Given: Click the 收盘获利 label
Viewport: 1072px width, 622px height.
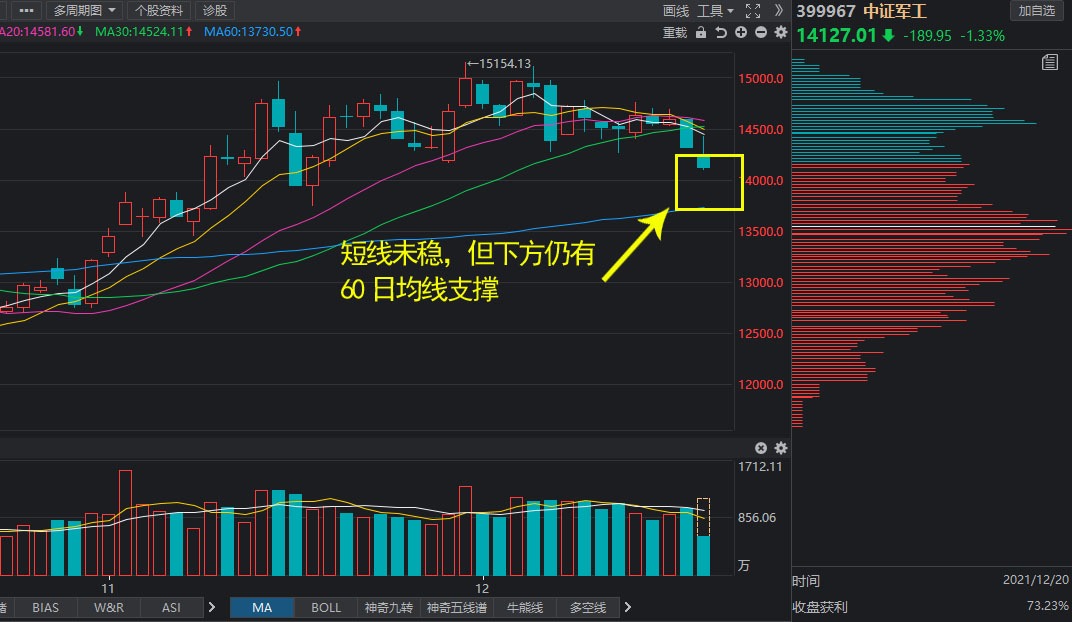Looking at the screenshot, I should pyautogui.click(x=820, y=607).
